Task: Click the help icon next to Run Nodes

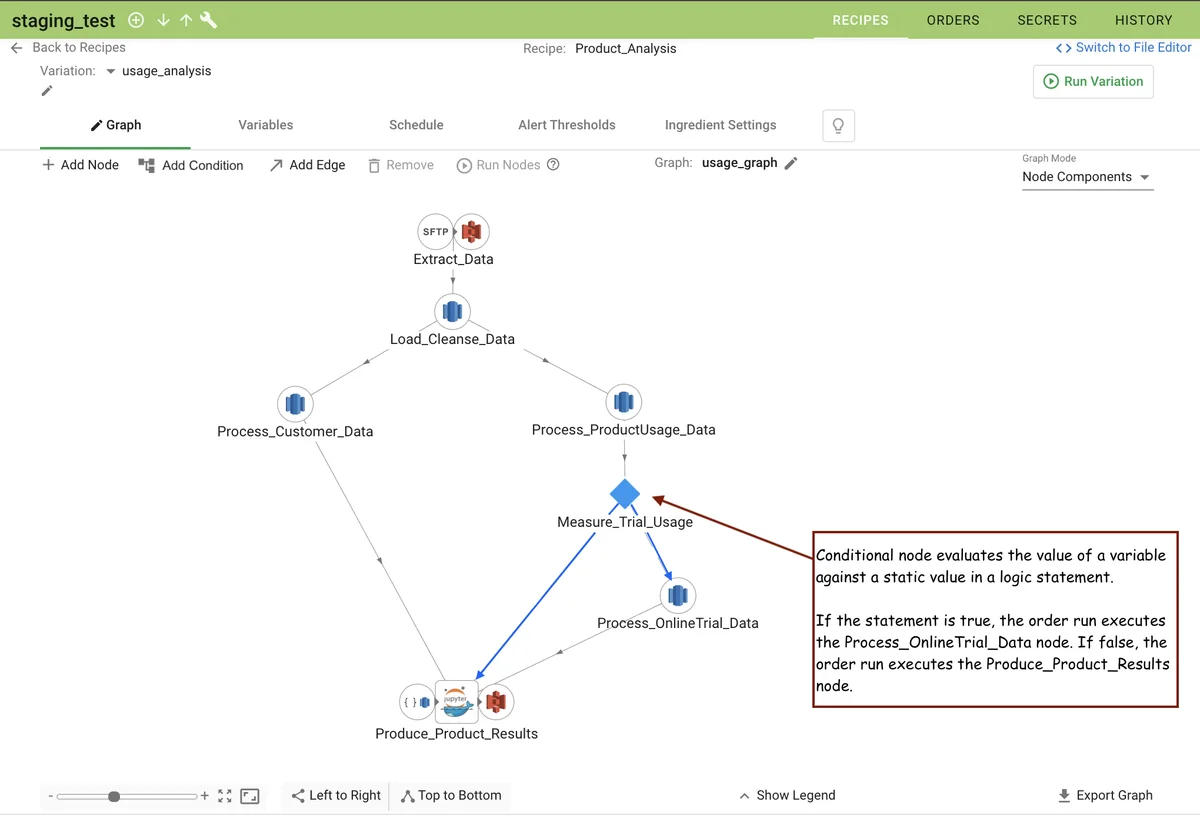Action: [553, 165]
